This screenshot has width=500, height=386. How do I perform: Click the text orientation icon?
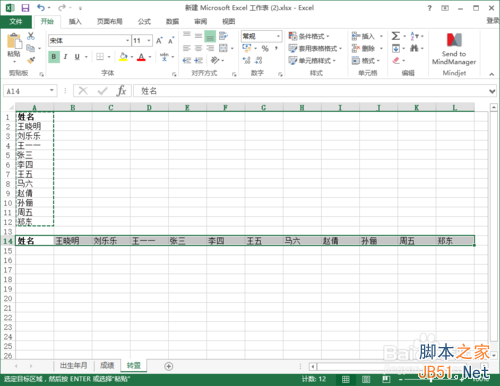(x=215, y=60)
